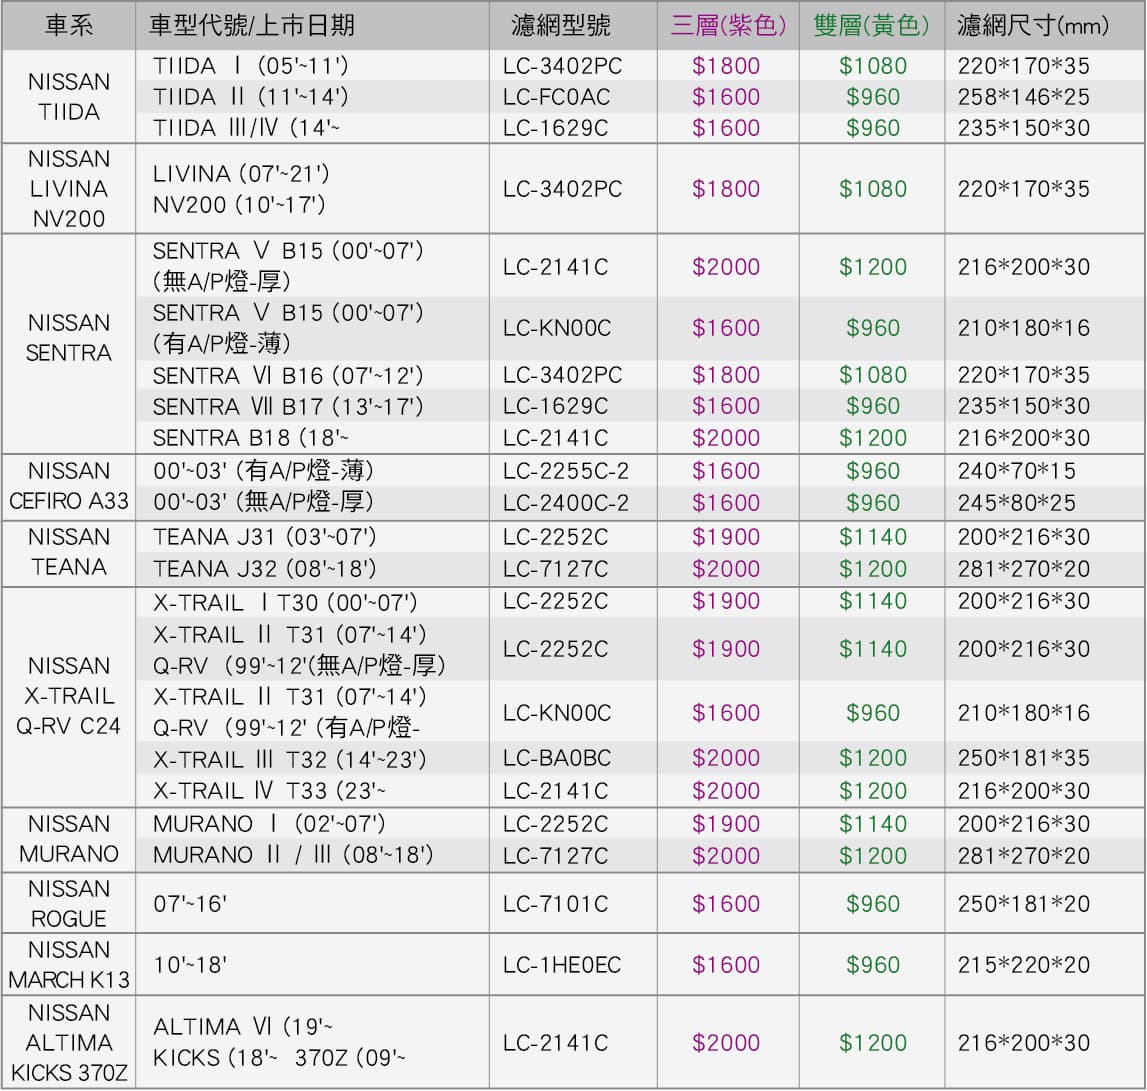Select the NISSAN LIVINA NV200 series cell

(x=69, y=189)
